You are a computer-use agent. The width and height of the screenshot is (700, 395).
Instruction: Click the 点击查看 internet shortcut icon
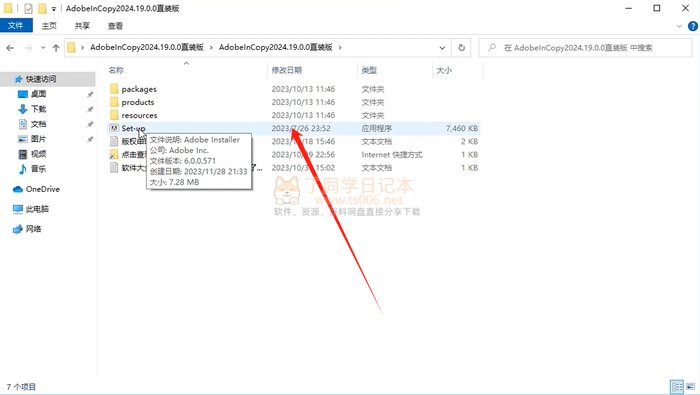tap(114, 154)
